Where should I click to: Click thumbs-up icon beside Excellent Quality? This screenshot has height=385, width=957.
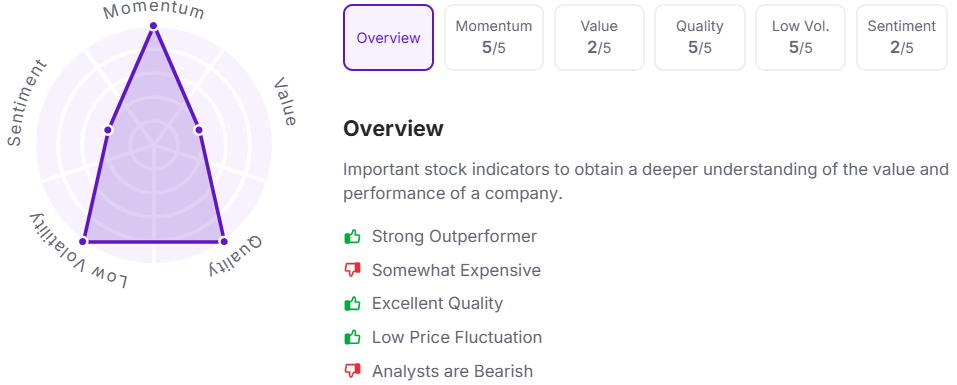click(x=352, y=303)
